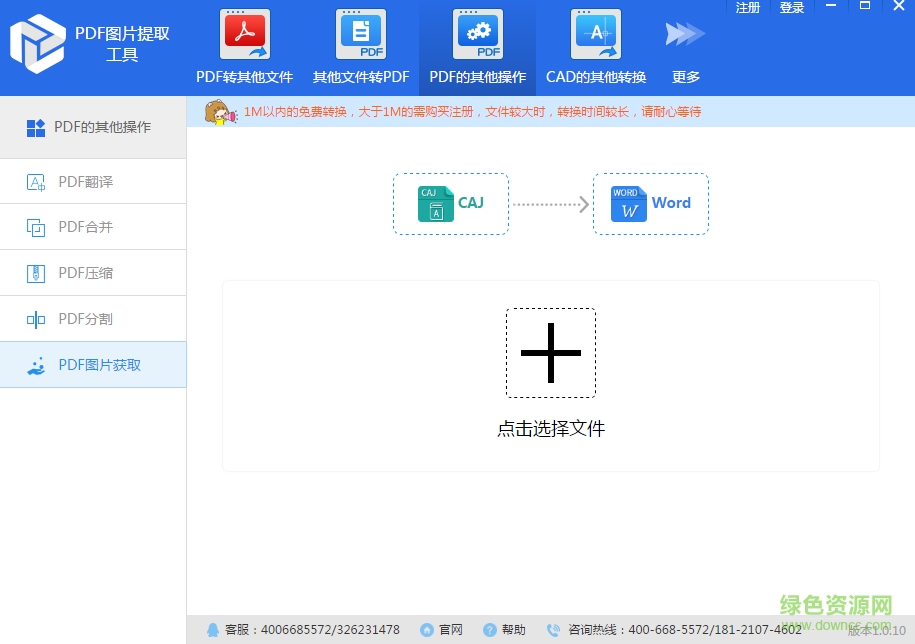The image size is (915, 644).
Task: Open the 其他文件转PDF tool icon
Action: click(x=360, y=33)
